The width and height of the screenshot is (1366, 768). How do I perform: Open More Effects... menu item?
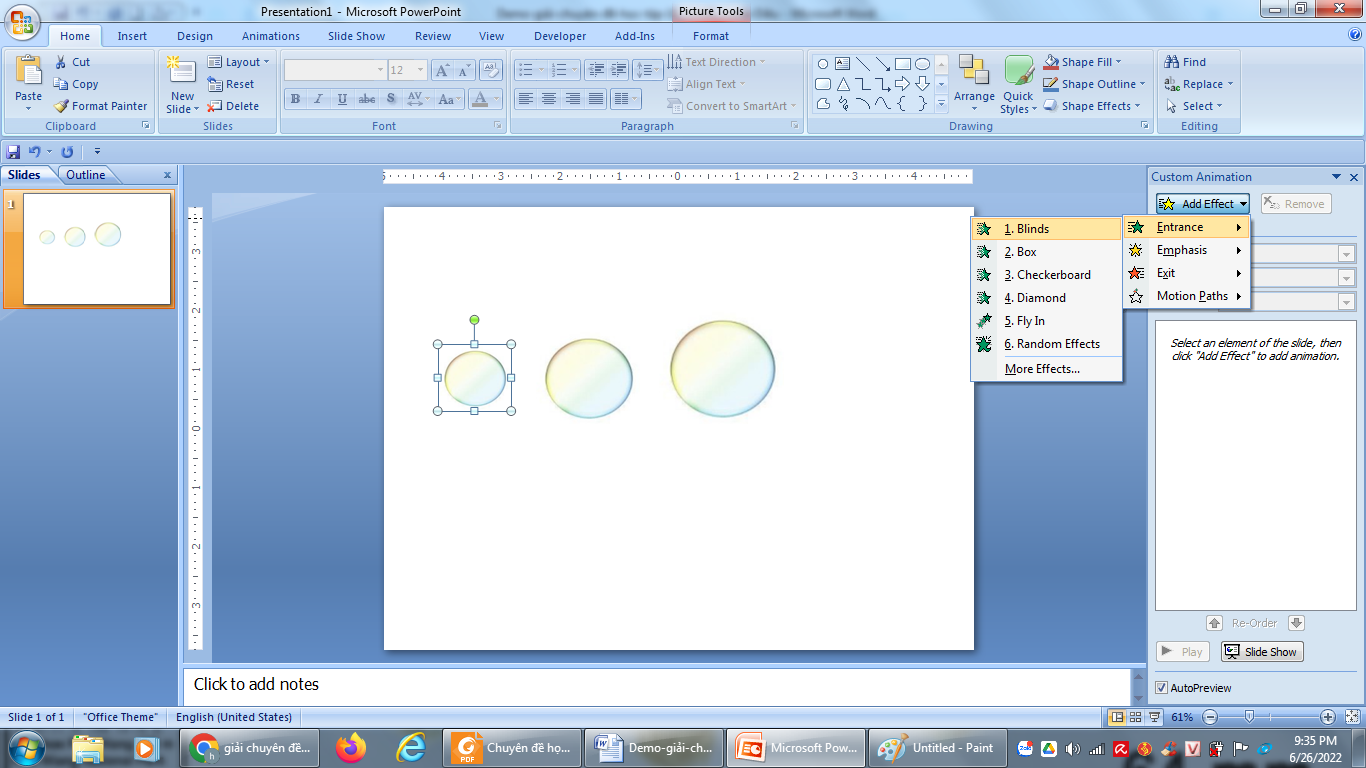coord(1046,369)
